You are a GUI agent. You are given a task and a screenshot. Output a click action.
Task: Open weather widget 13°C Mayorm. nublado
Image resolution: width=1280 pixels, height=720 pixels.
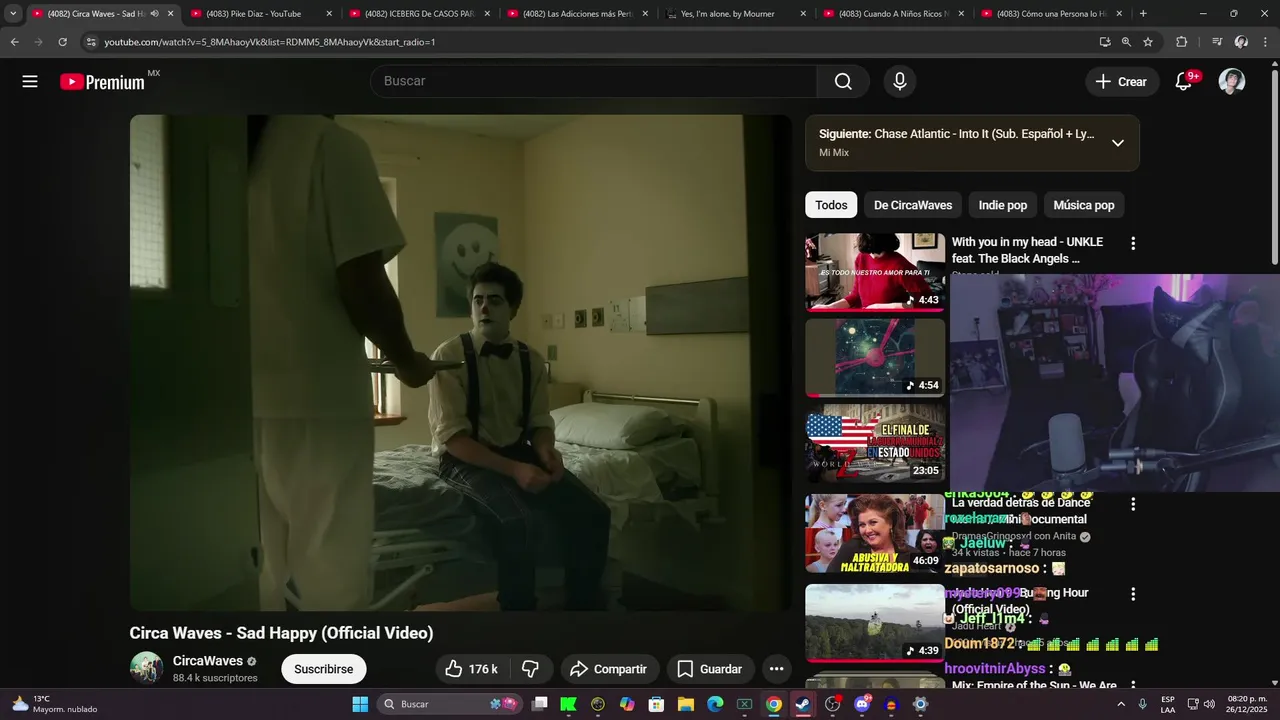[55, 704]
